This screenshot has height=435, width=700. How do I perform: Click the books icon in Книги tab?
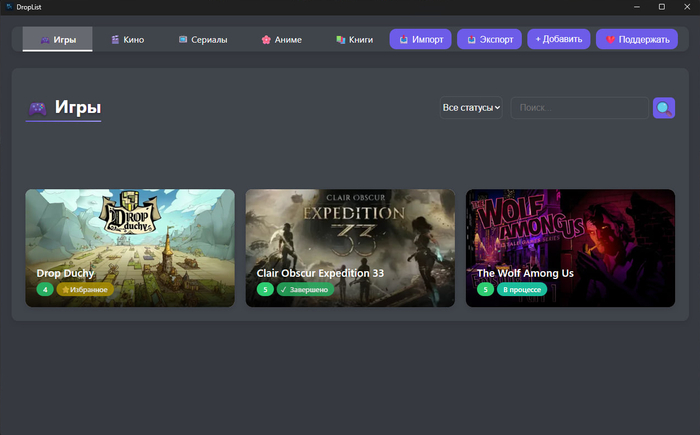341,39
